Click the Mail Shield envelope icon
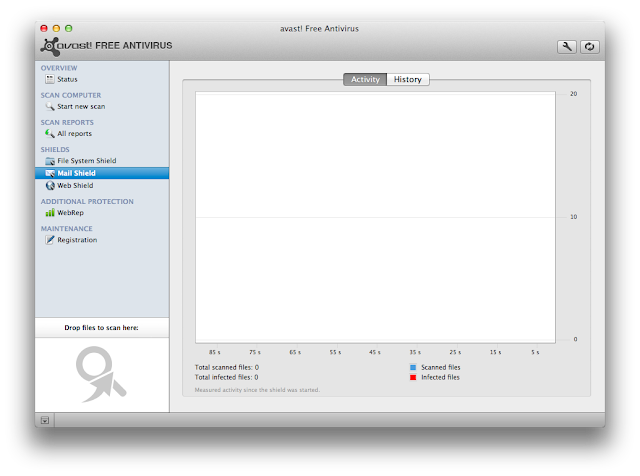Image resolution: width=640 pixels, height=476 pixels. tap(50, 173)
